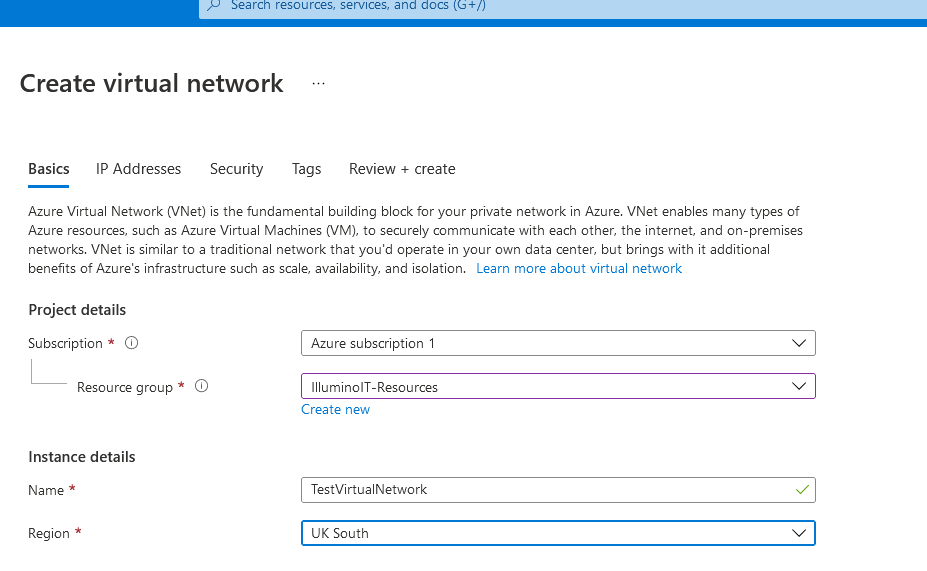The height and width of the screenshot is (571, 927).
Task: Click Create new resource group link
Action: (x=335, y=410)
